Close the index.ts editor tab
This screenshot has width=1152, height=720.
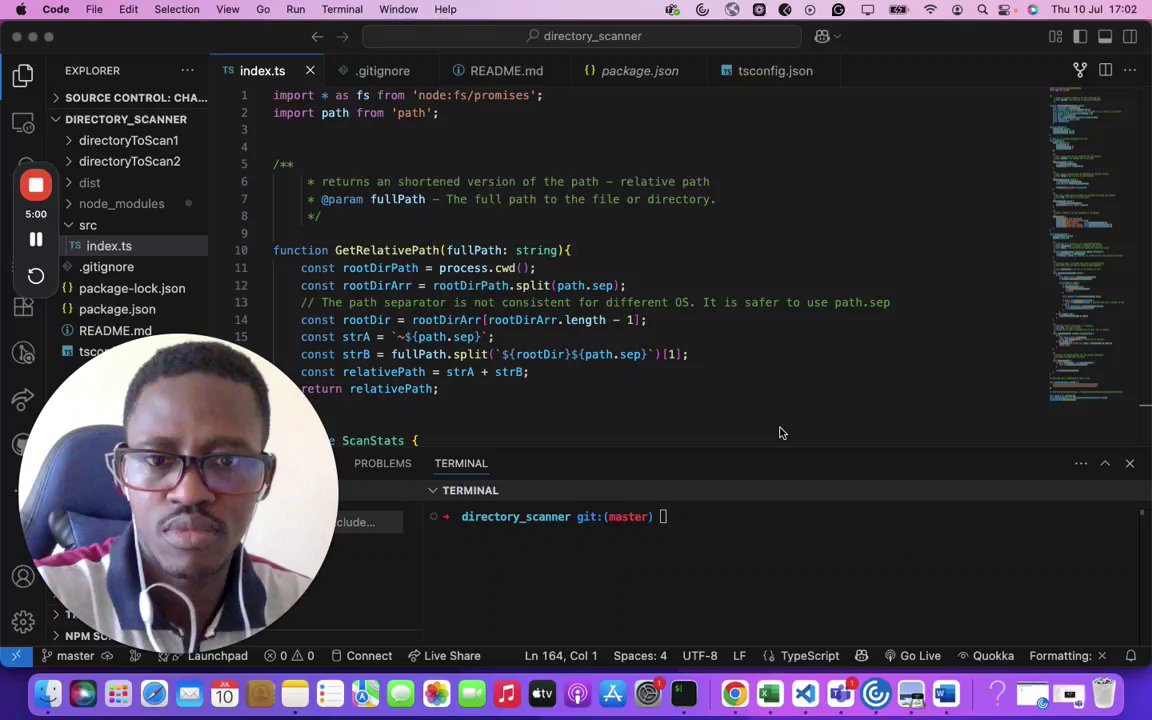[310, 71]
